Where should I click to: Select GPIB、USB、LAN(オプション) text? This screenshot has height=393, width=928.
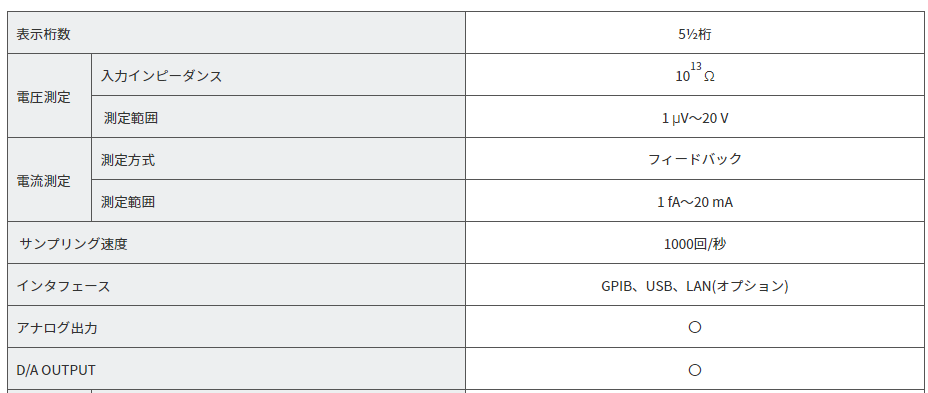click(695, 286)
